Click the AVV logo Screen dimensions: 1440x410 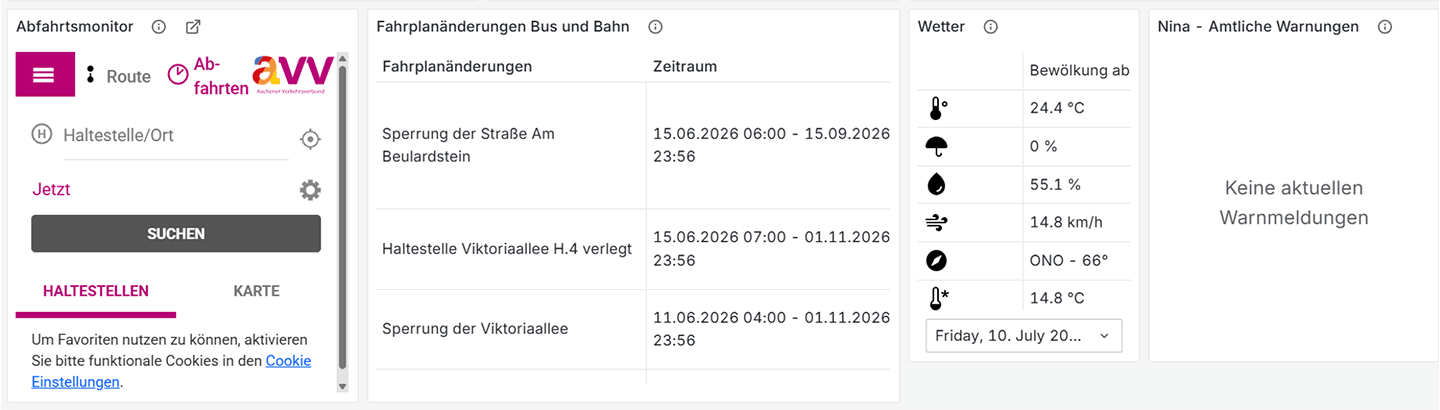[x=292, y=74]
